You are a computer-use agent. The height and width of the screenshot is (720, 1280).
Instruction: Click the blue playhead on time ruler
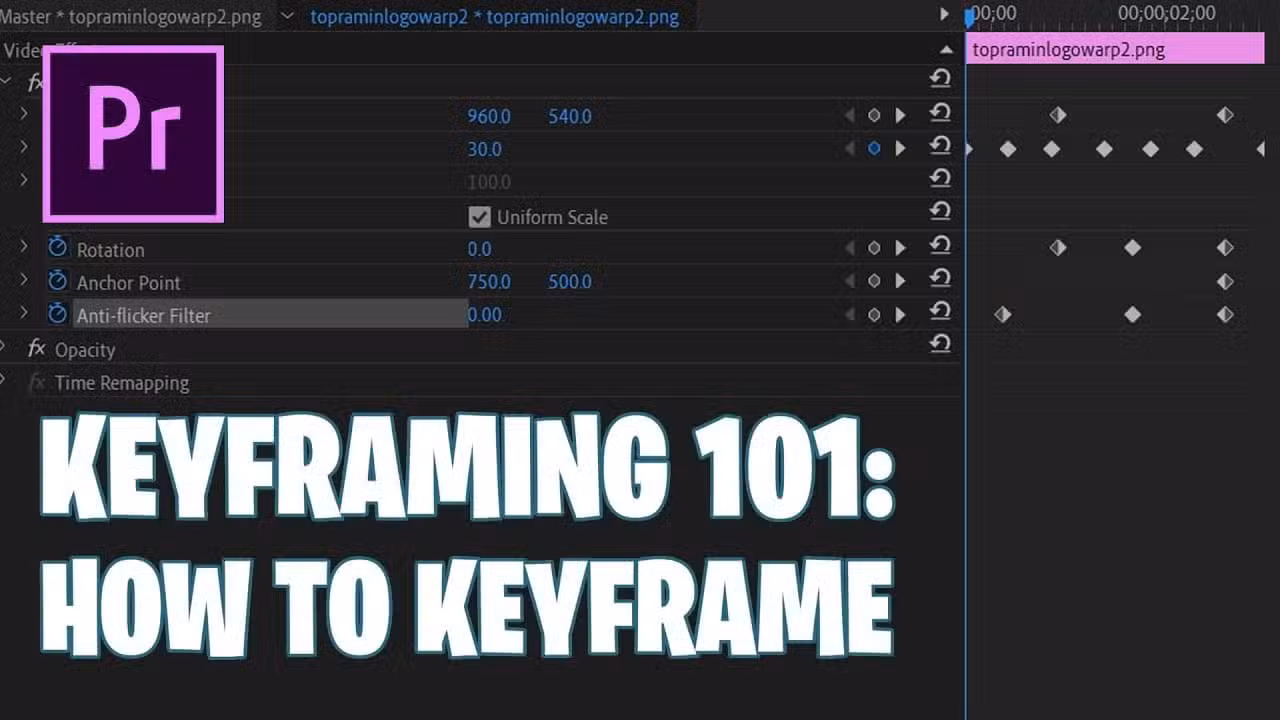point(968,16)
